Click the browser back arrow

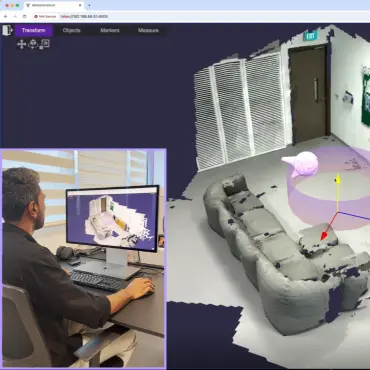coord(5,16)
